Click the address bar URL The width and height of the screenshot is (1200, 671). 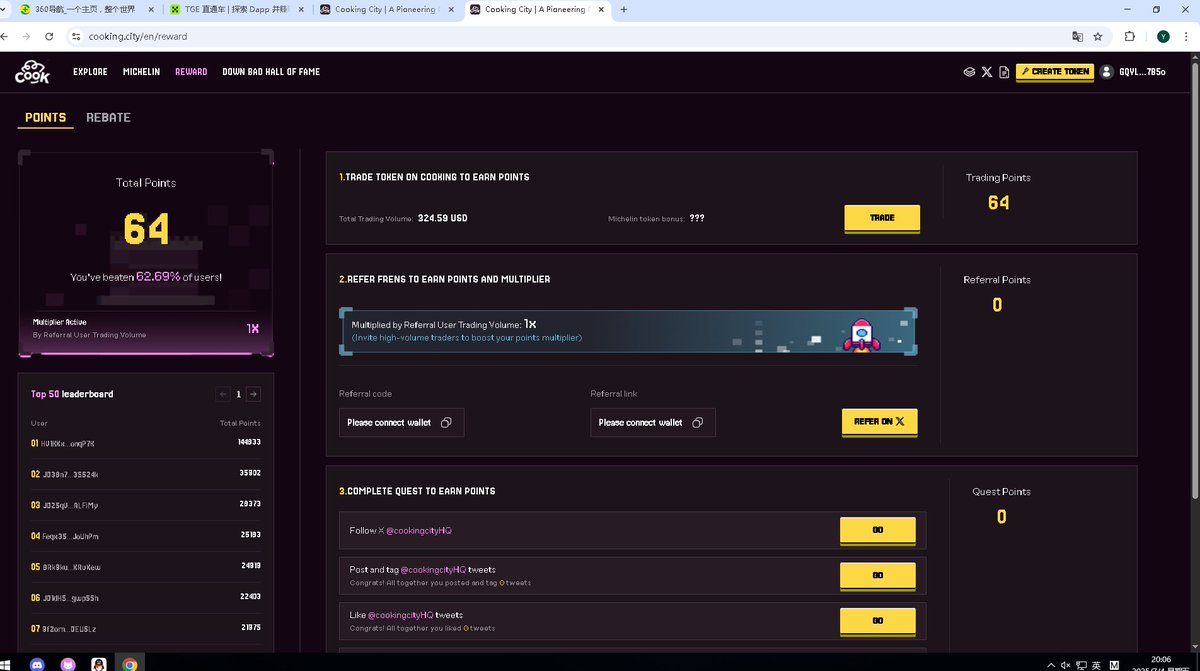tap(137, 36)
